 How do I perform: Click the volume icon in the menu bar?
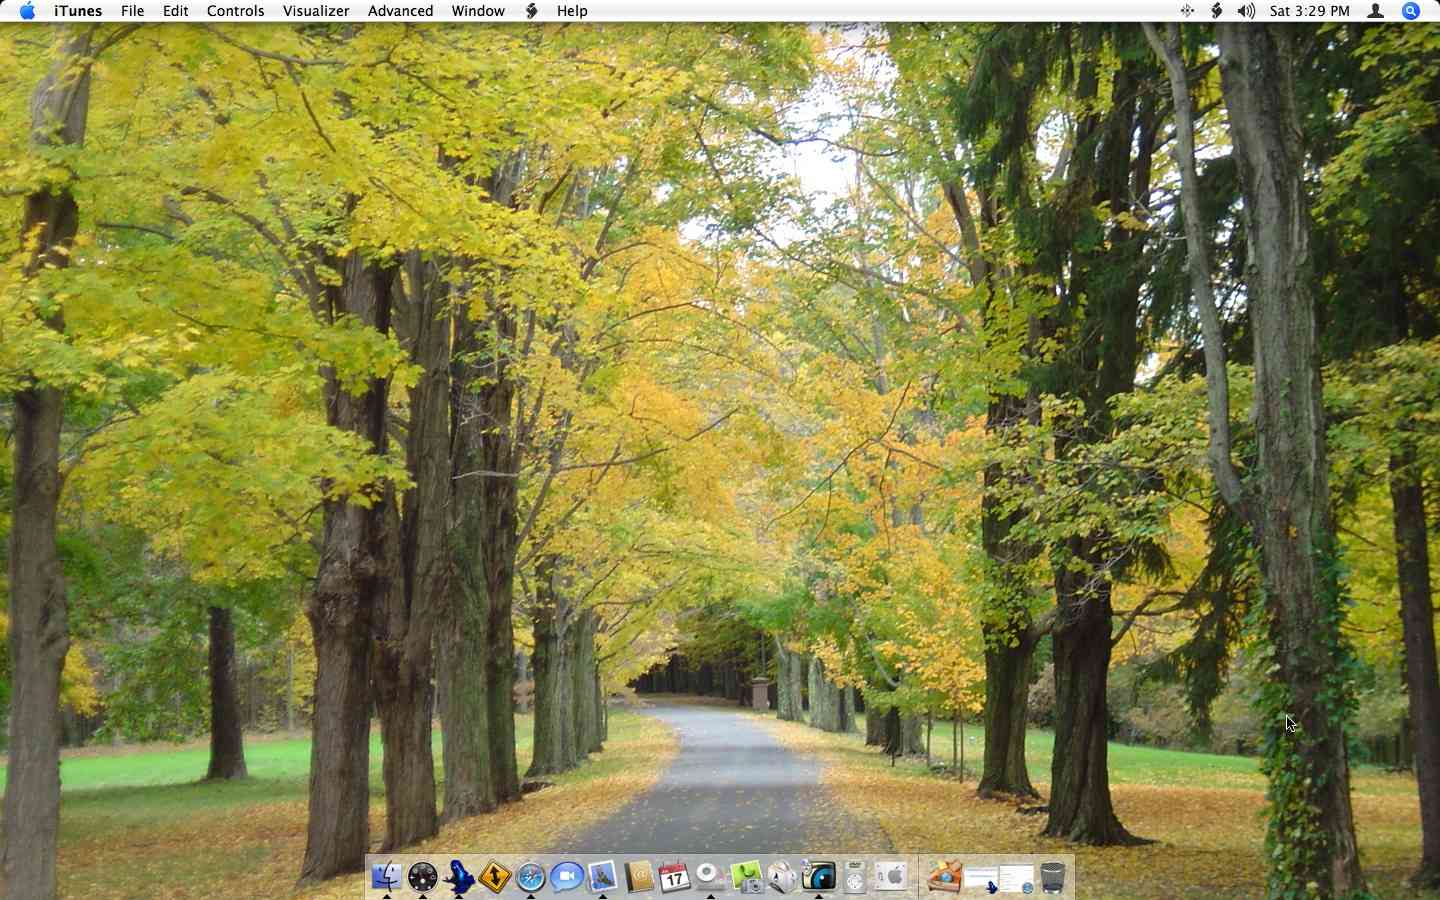[1245, 11]
